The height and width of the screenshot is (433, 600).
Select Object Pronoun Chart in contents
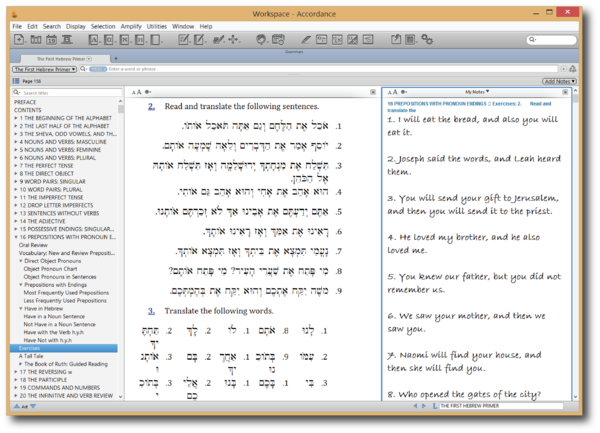click(x=51, y=267)
